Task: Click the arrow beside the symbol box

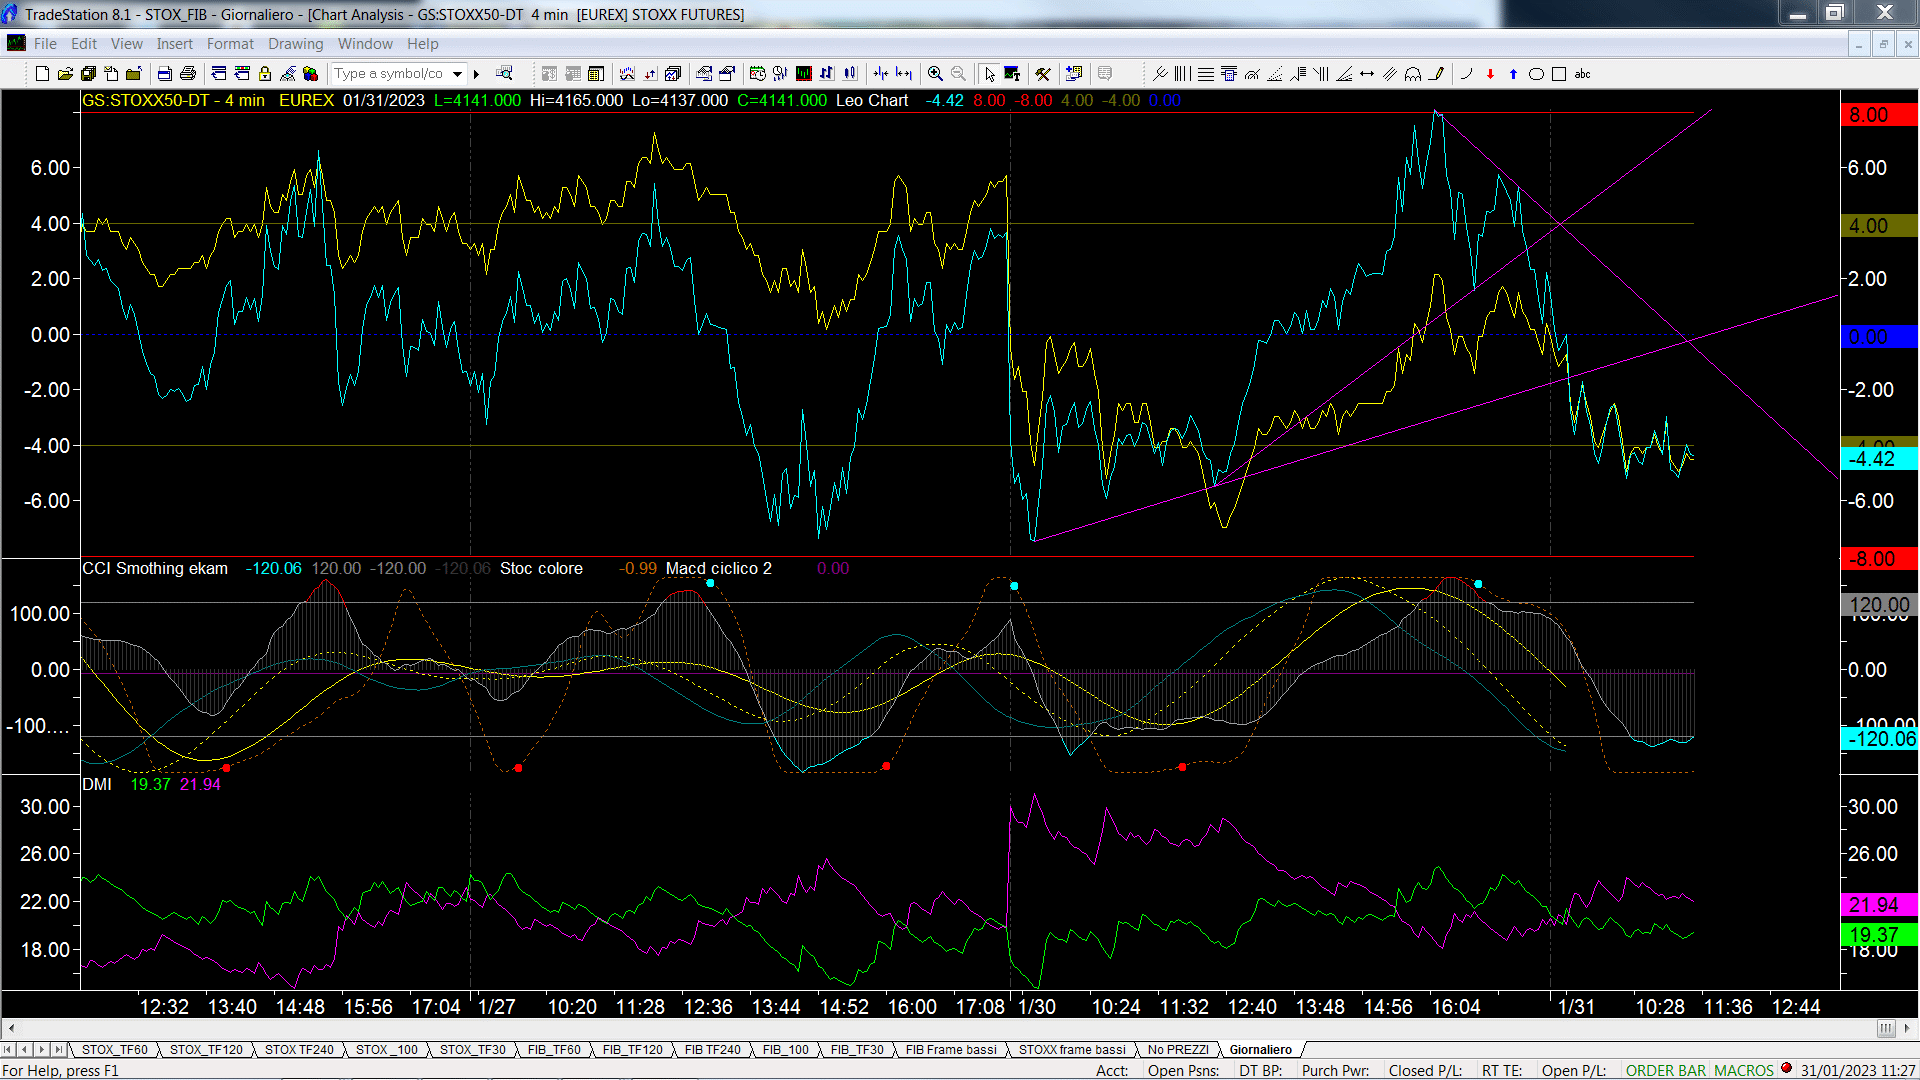Action: coord(477,74)
